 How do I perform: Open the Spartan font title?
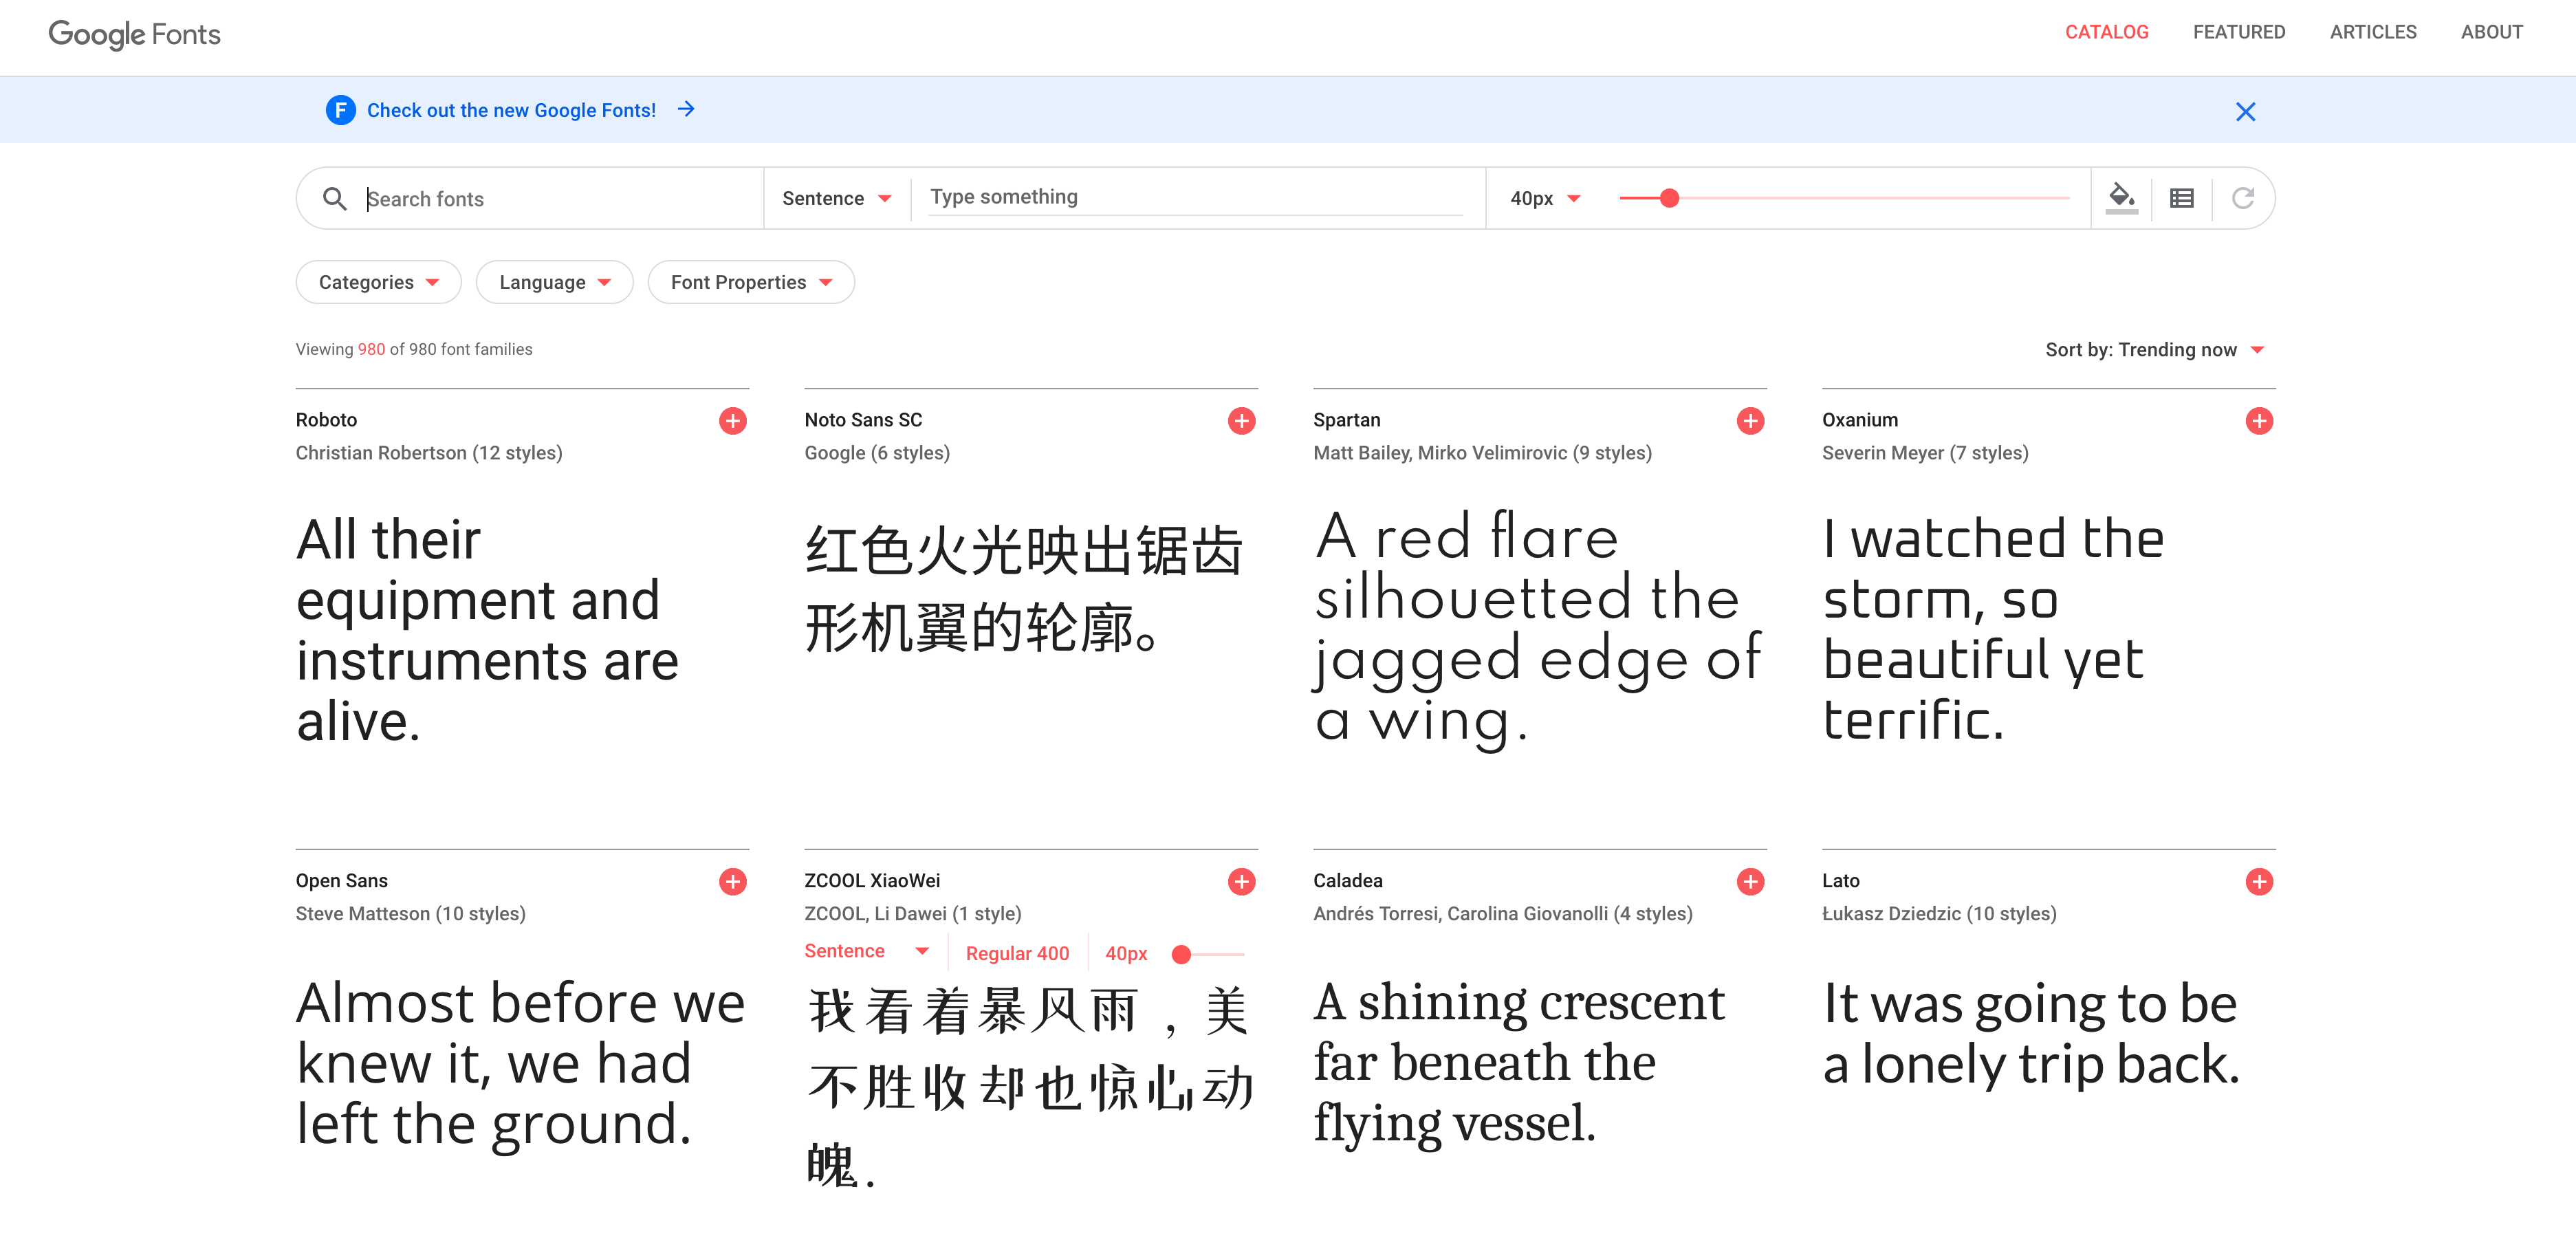[x=1346, y=420]
